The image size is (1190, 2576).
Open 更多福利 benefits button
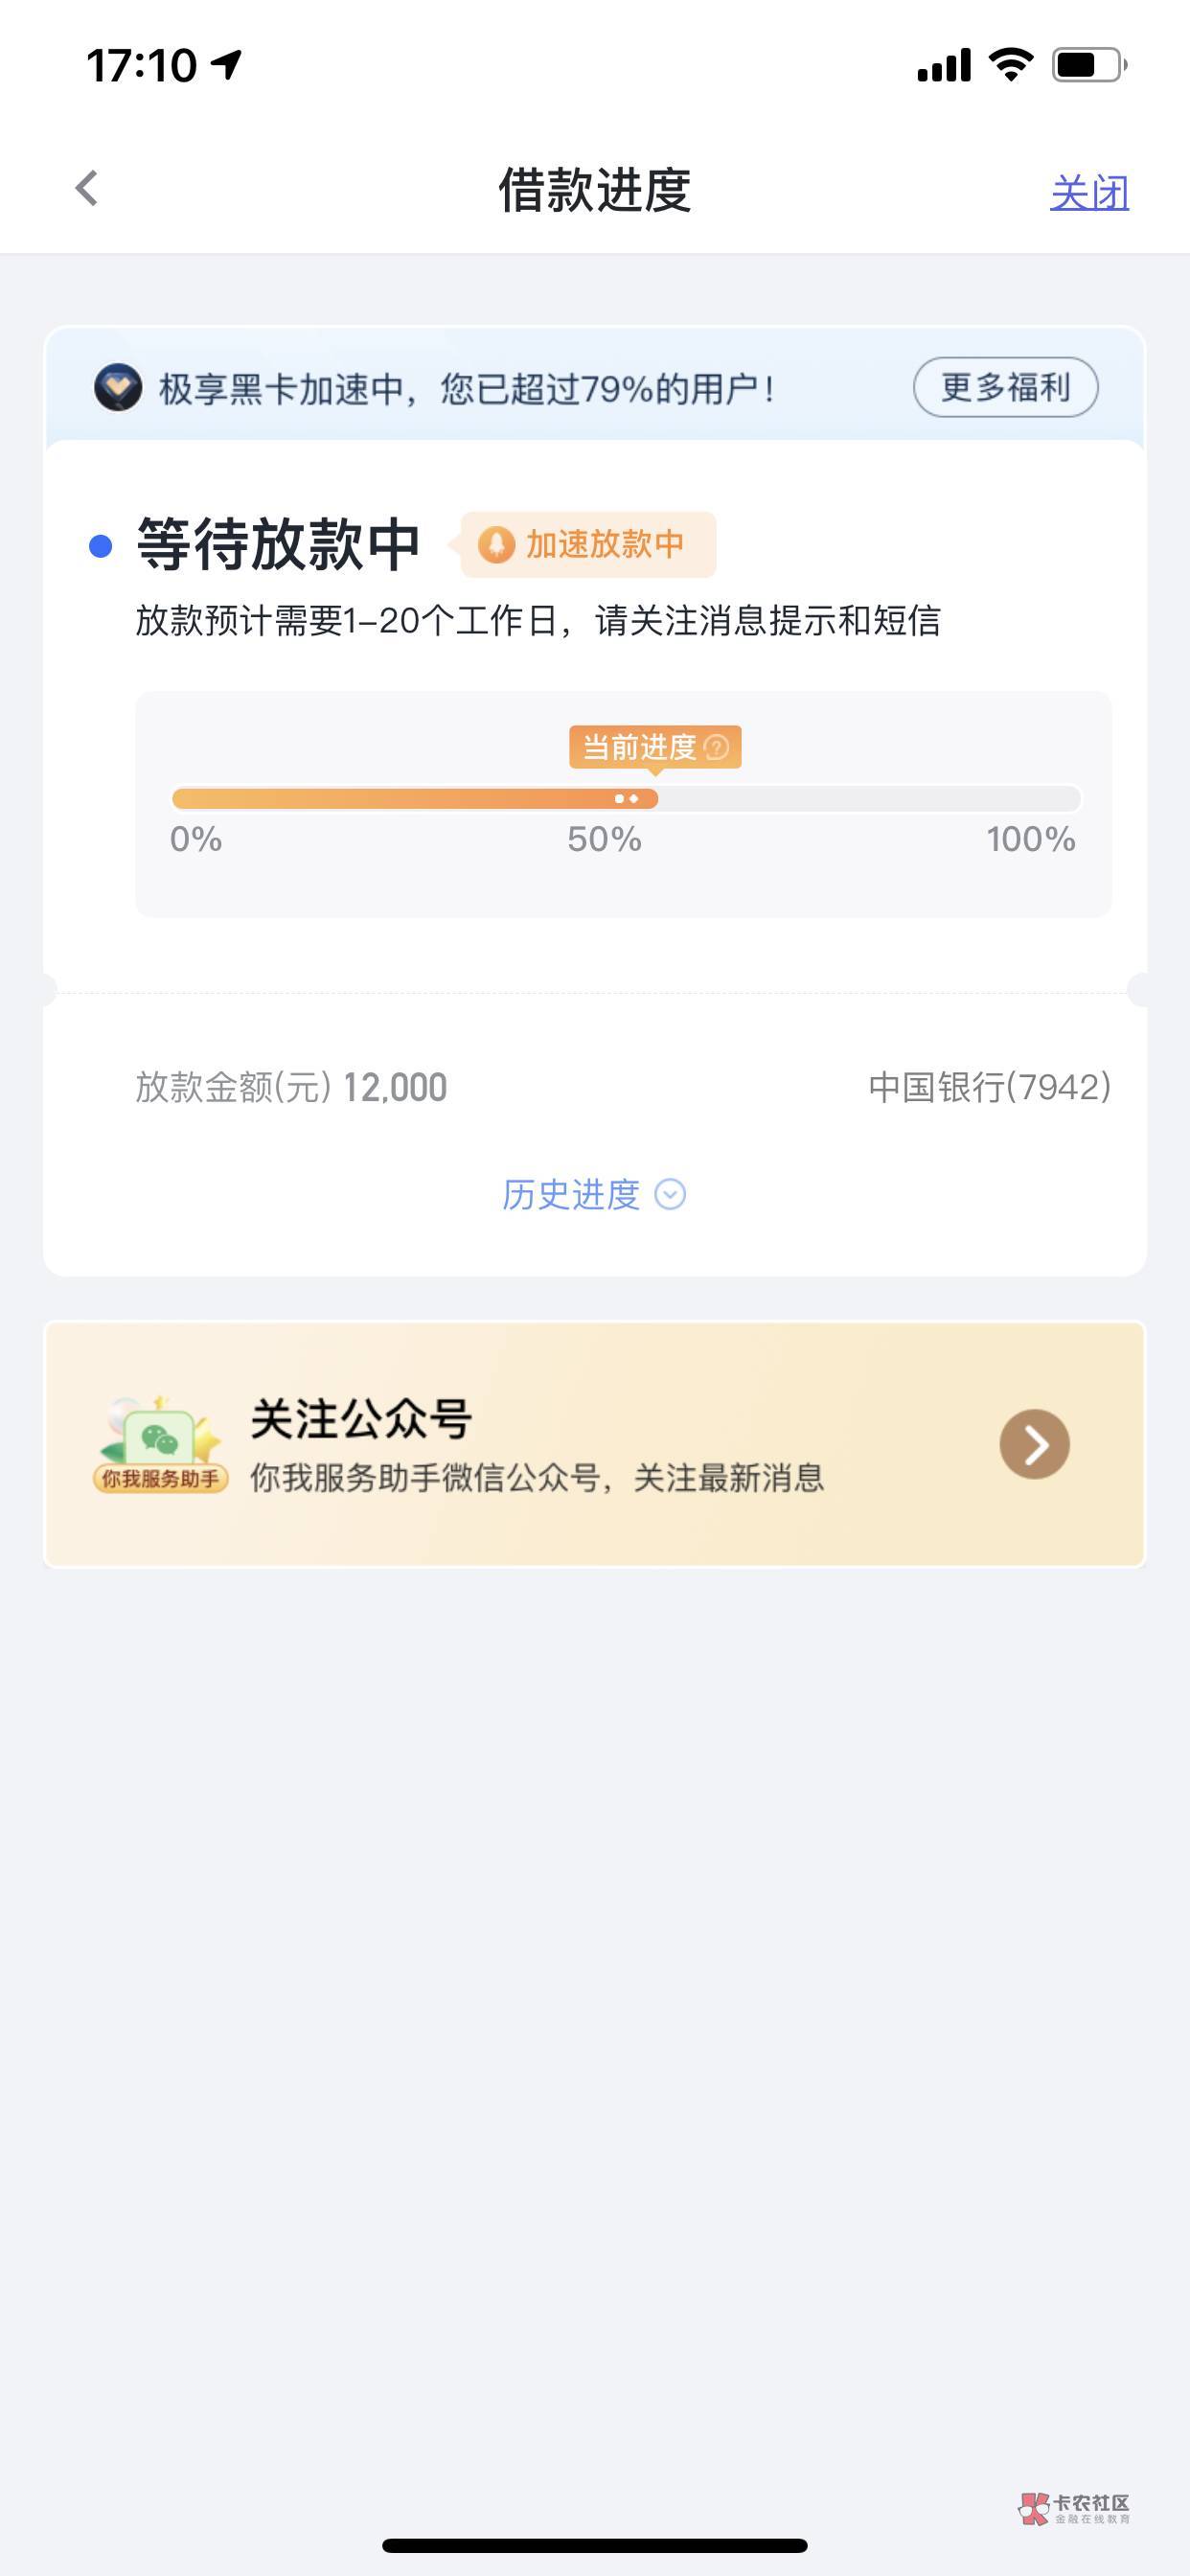(1005, 387)
